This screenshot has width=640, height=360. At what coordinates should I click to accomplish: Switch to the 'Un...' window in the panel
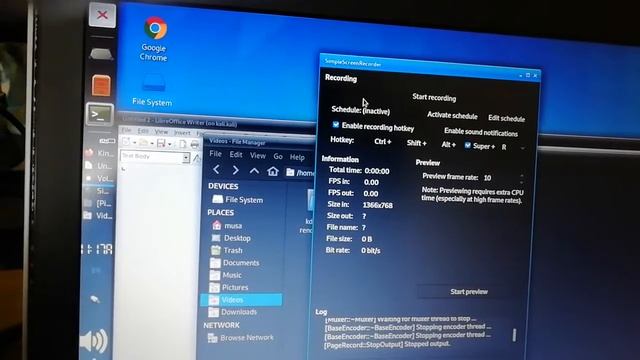99,166
